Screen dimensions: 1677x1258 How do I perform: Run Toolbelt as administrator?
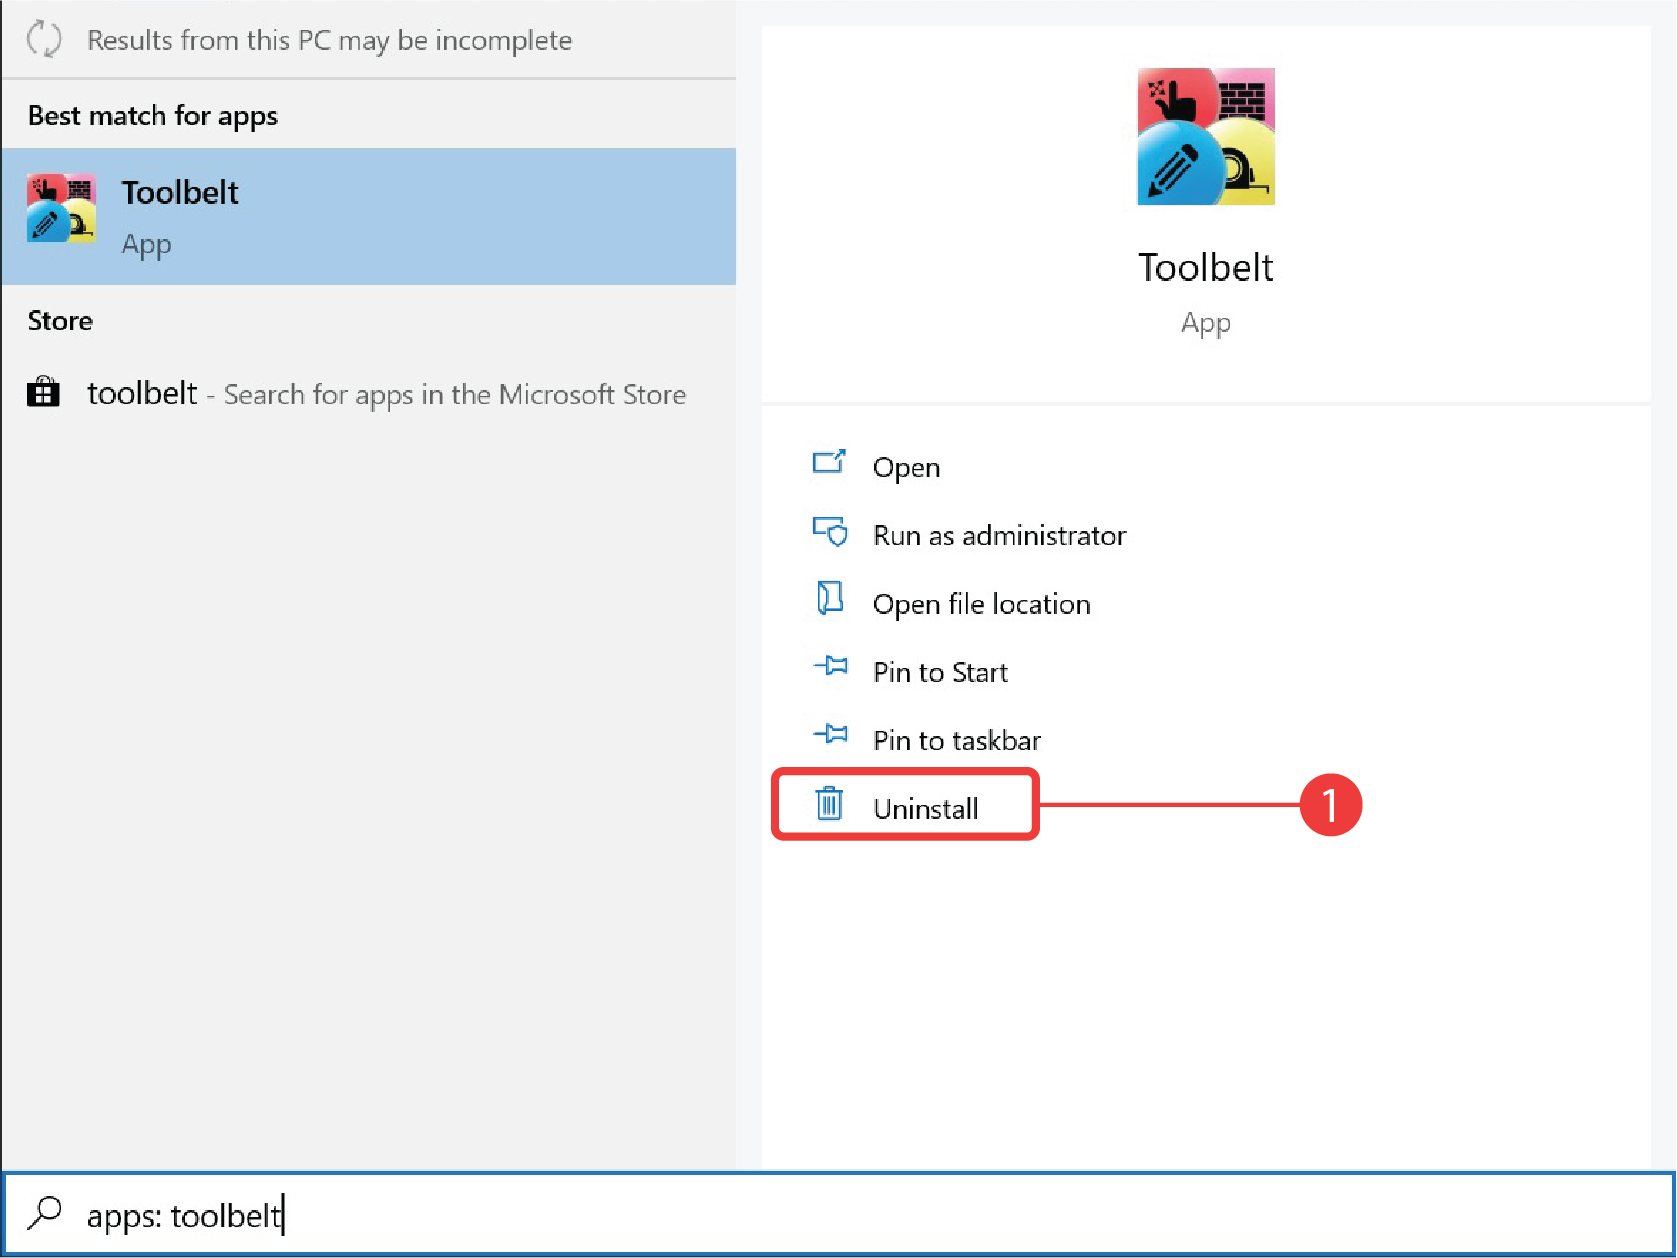[998, 535]
